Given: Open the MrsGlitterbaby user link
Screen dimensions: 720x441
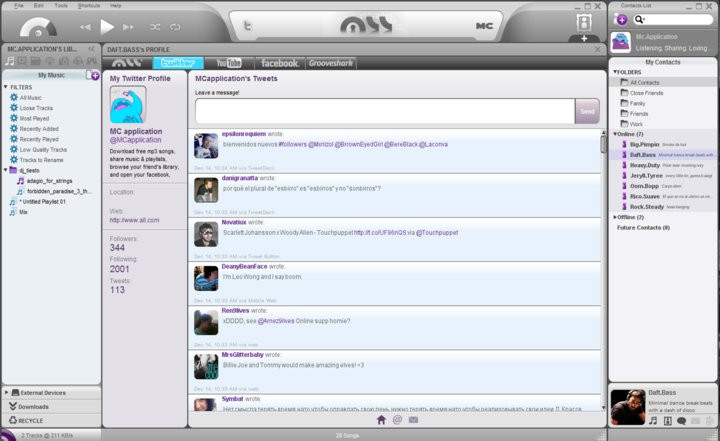Looking at the screenshot, I should [x=242, y=355].
